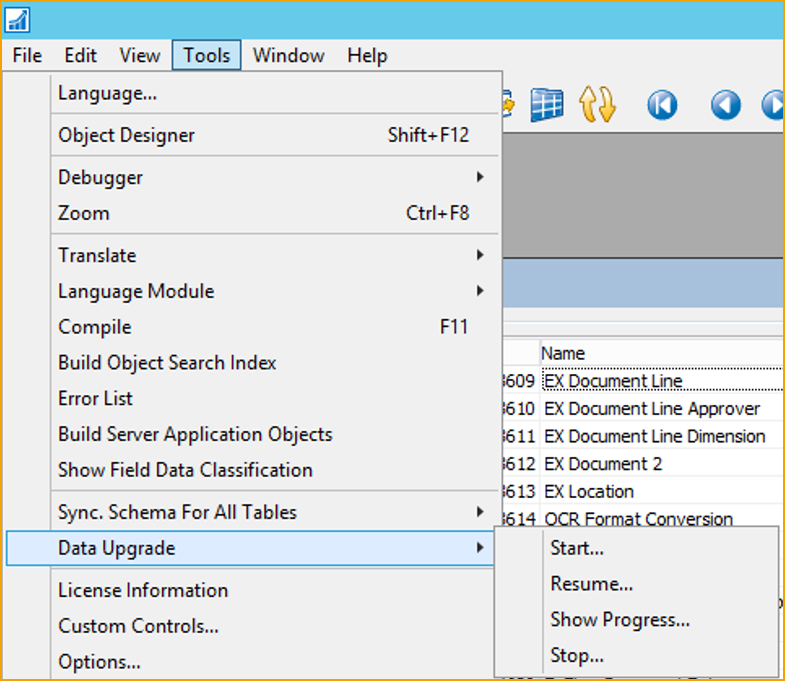785x681 pixels.
Task: Open the Edit menu
Action: point(80,55)
